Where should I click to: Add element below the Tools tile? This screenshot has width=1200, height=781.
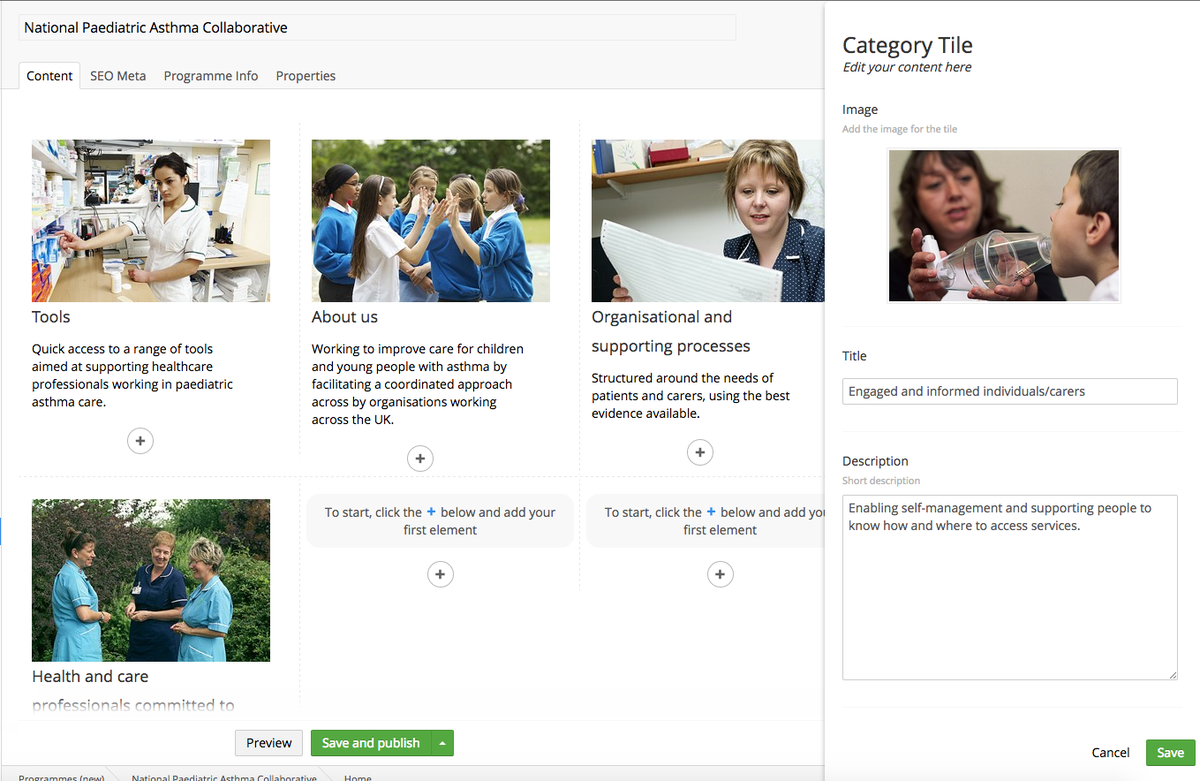coord(140,440)
